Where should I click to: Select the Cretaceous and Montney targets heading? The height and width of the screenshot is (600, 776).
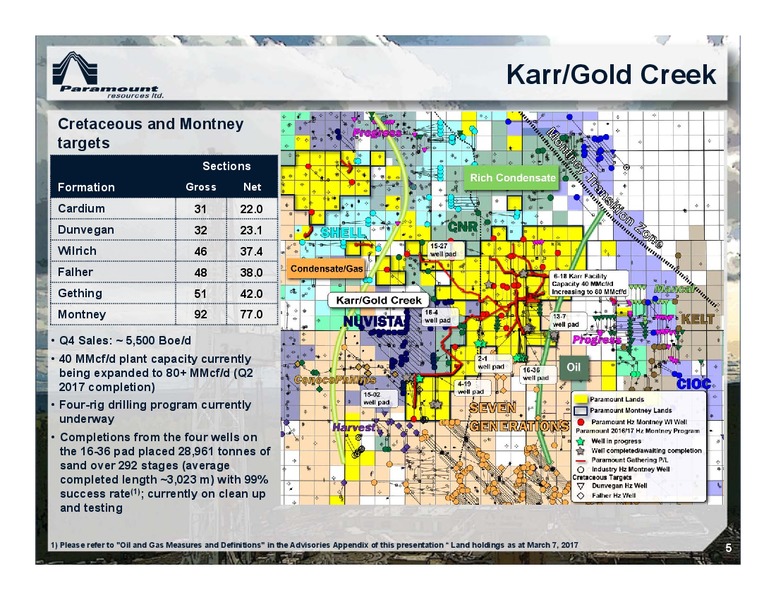150,133
